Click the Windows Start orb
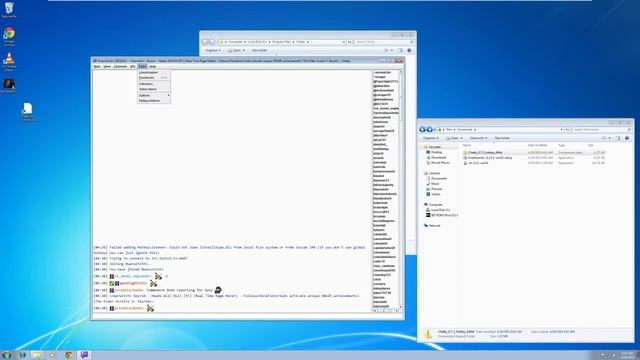 (7, 355)
